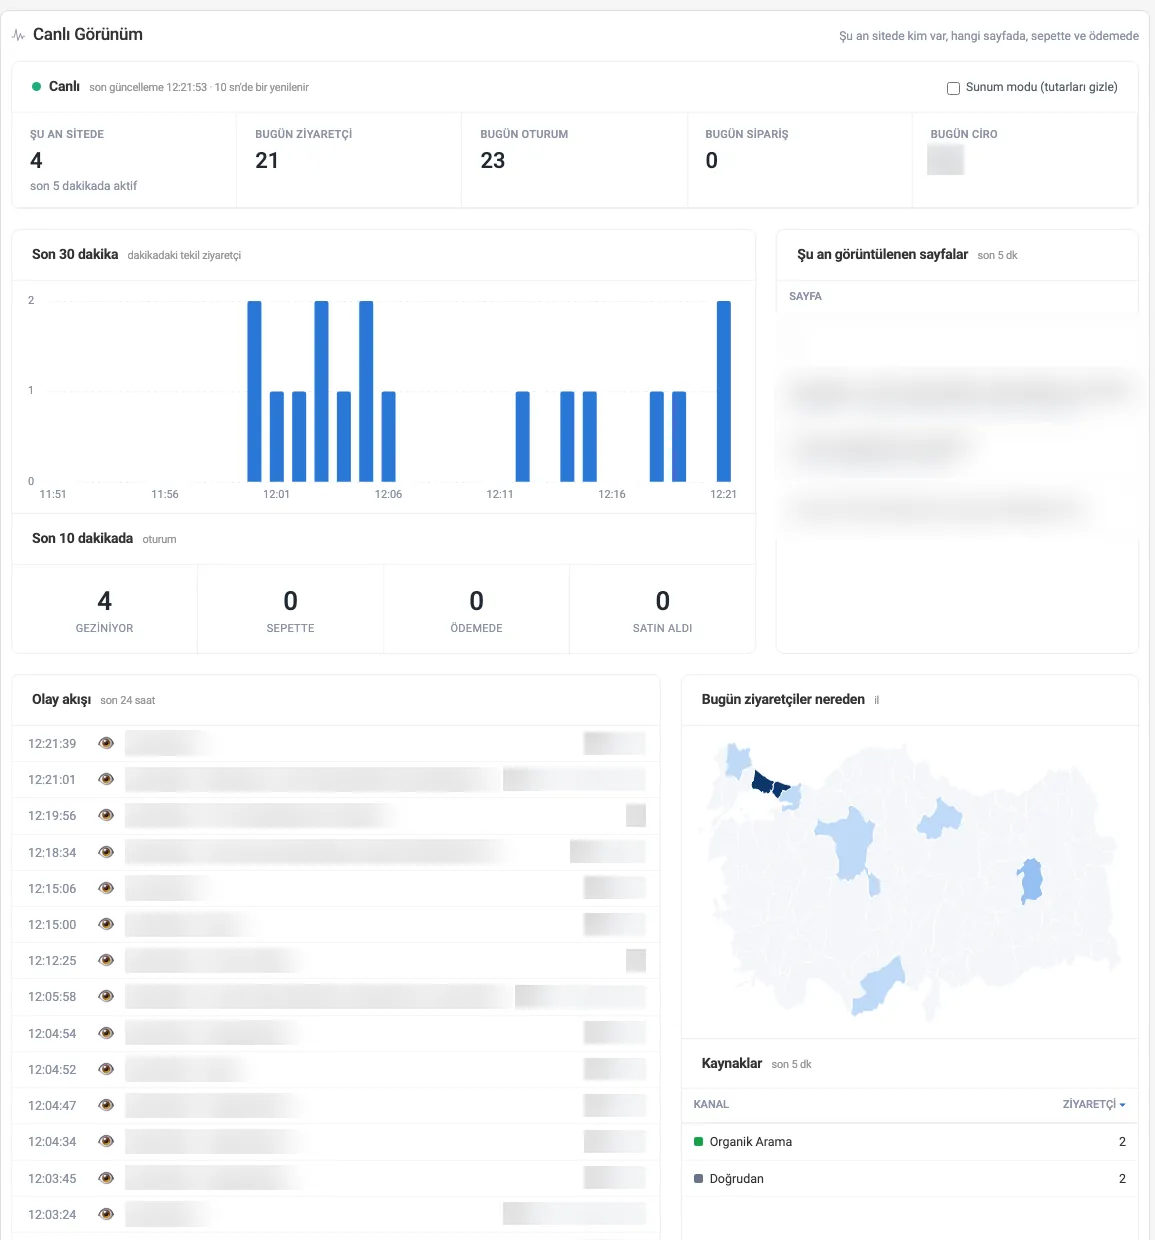Click the ÖDEMEDE label
The width and height of the screenshot is (1155, 1240).
point(477,628)
